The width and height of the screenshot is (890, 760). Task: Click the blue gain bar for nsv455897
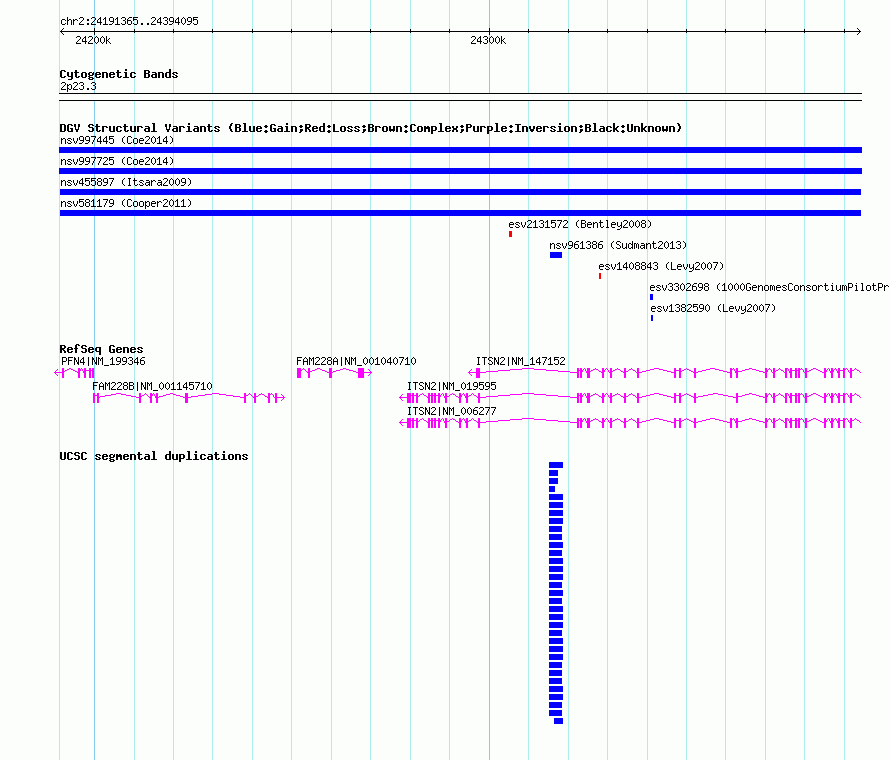460,192
